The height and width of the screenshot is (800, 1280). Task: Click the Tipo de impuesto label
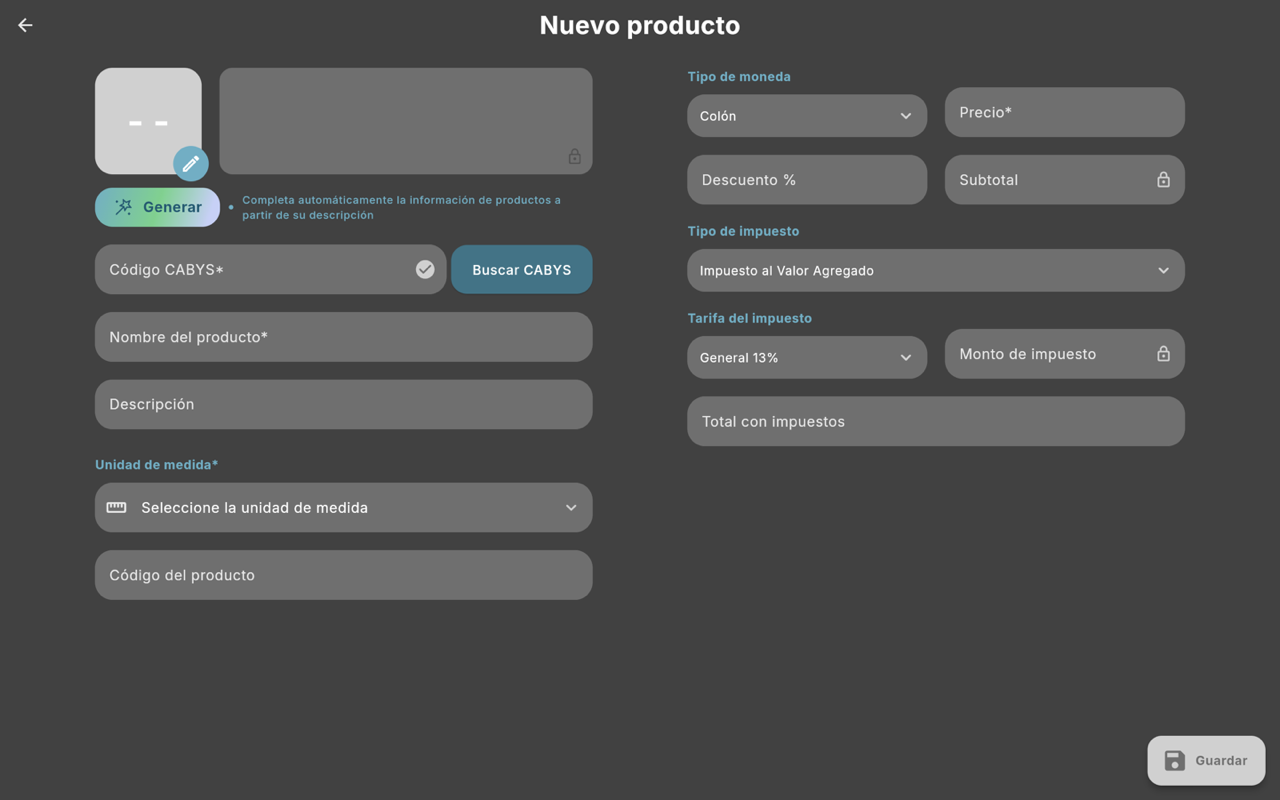point(743,231)
